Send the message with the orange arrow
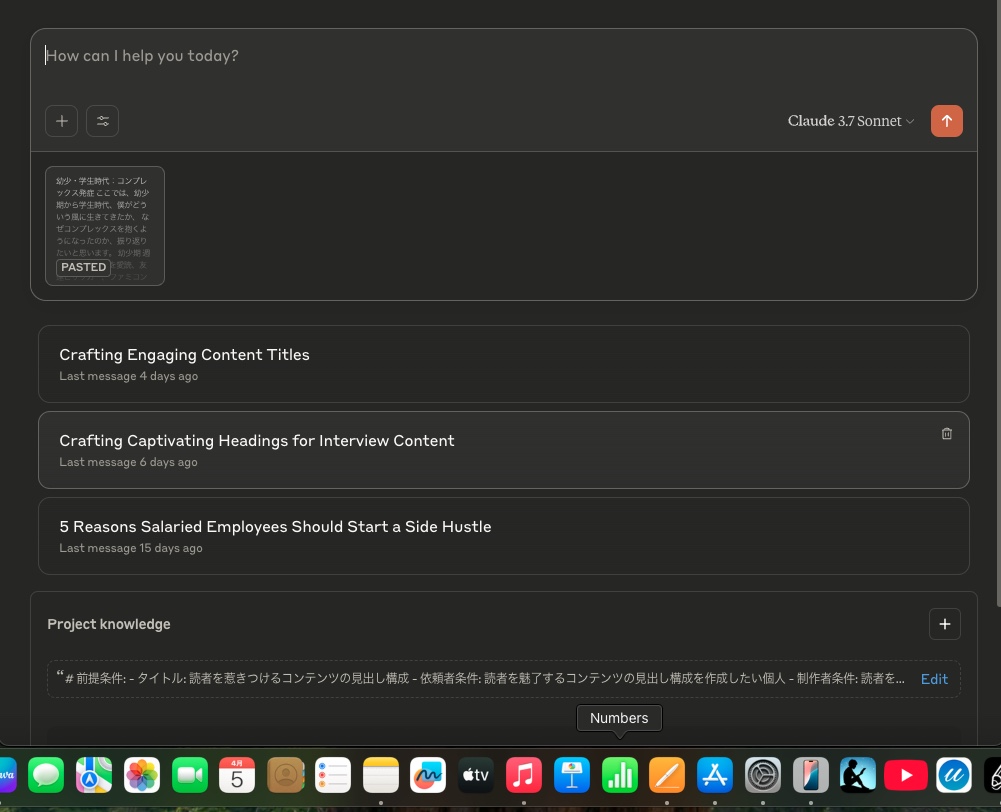This screenshot has width=1001, height=812. [946, 121]
